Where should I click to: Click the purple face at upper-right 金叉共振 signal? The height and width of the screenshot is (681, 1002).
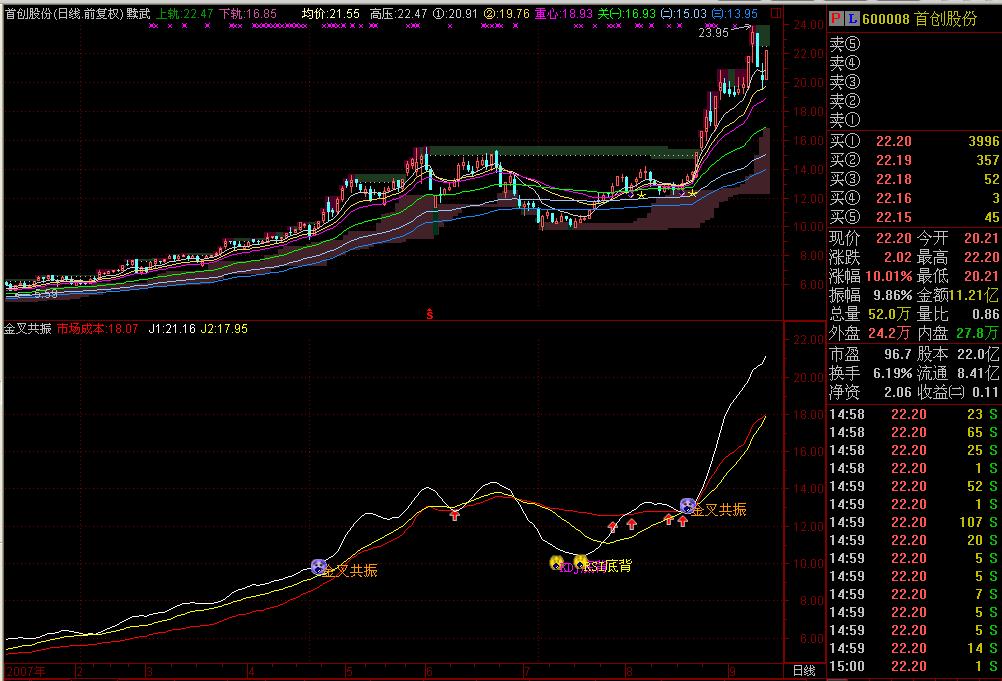[x=688, y=506]
